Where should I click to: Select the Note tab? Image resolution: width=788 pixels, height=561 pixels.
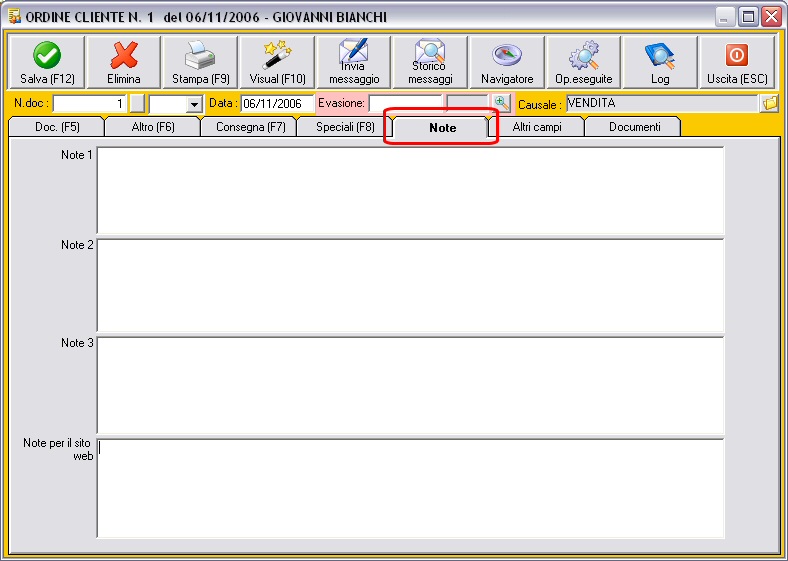point(442,128)
